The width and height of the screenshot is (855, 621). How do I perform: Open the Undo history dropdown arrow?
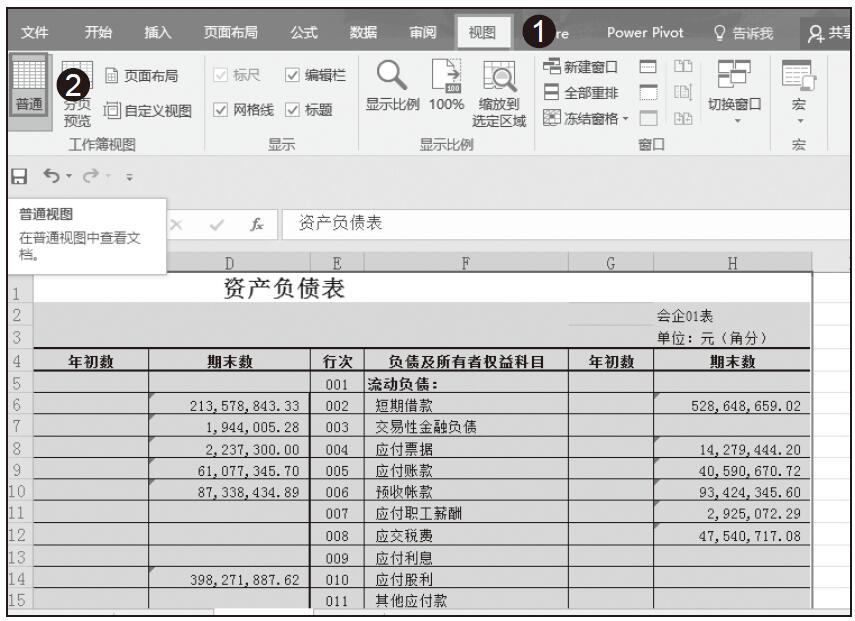coord(69,176)
